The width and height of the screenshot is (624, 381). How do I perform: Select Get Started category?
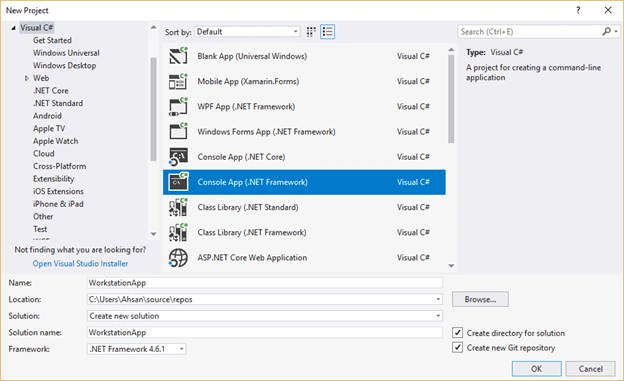click(52, 40)
